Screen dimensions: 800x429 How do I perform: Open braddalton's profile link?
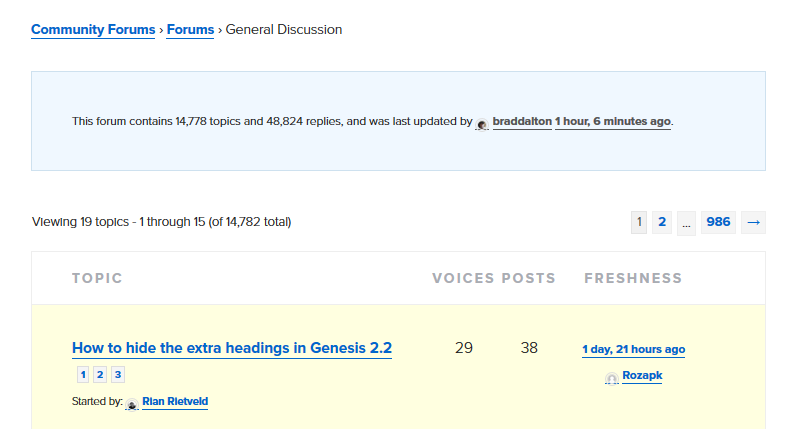[x=522, y=121]
